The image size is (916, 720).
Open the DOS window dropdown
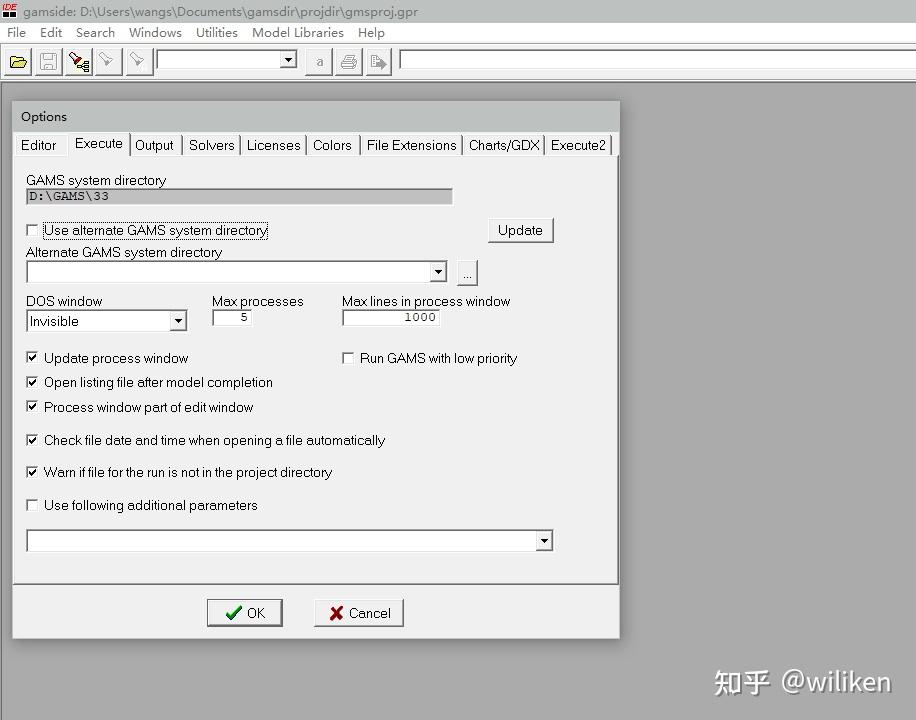(178, 320)
